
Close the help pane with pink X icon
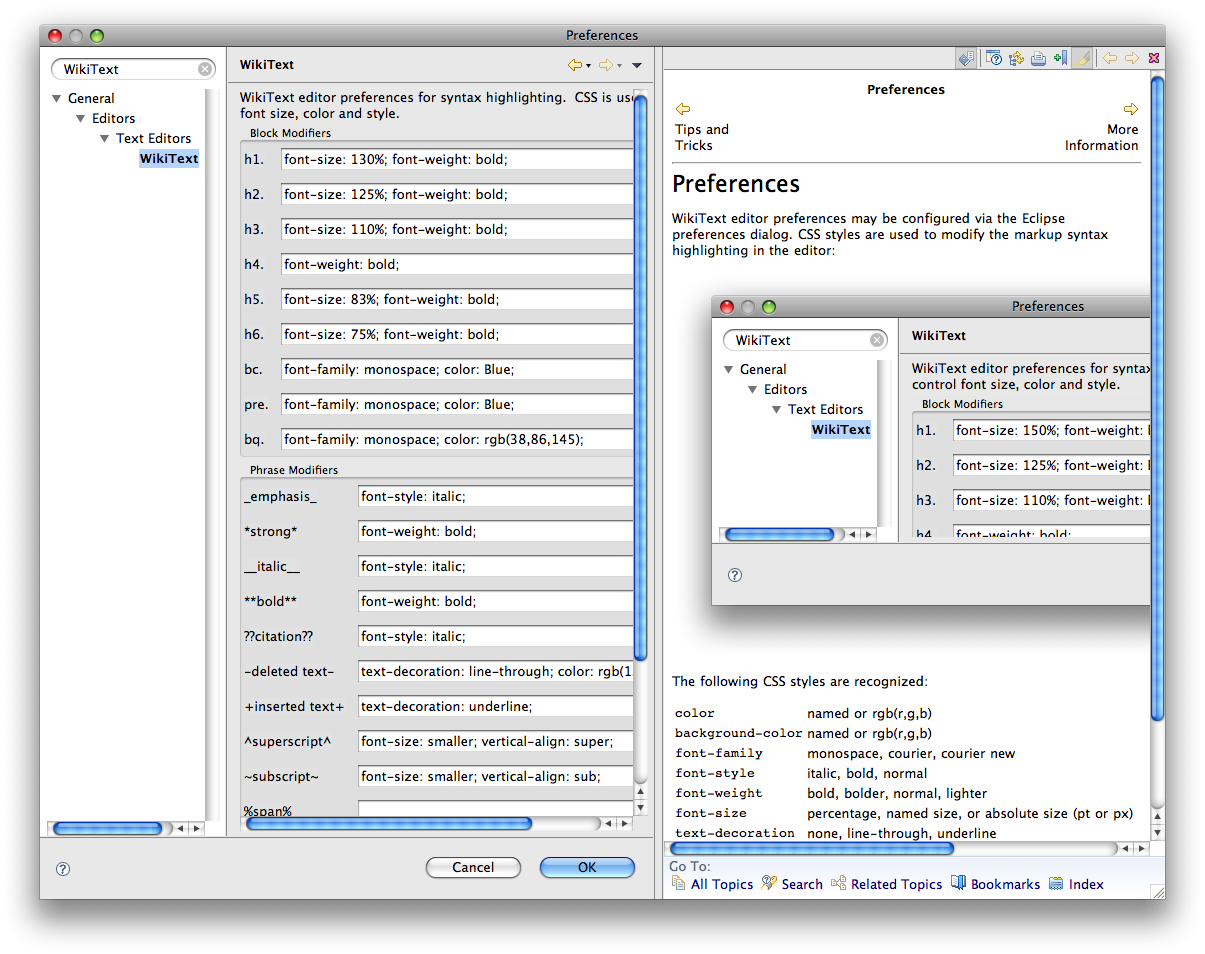tap(1154, 58)
